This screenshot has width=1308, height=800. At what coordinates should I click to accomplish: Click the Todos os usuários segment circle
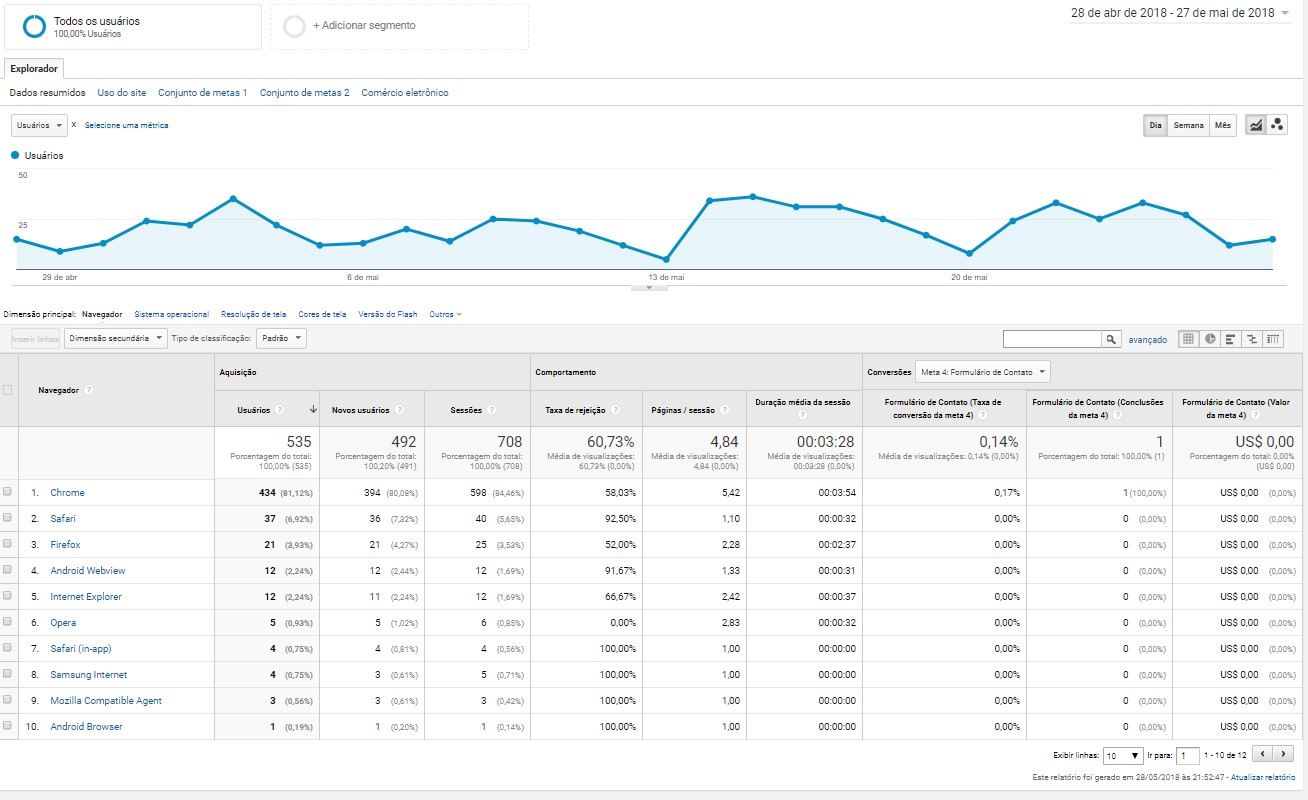(35, 26)
